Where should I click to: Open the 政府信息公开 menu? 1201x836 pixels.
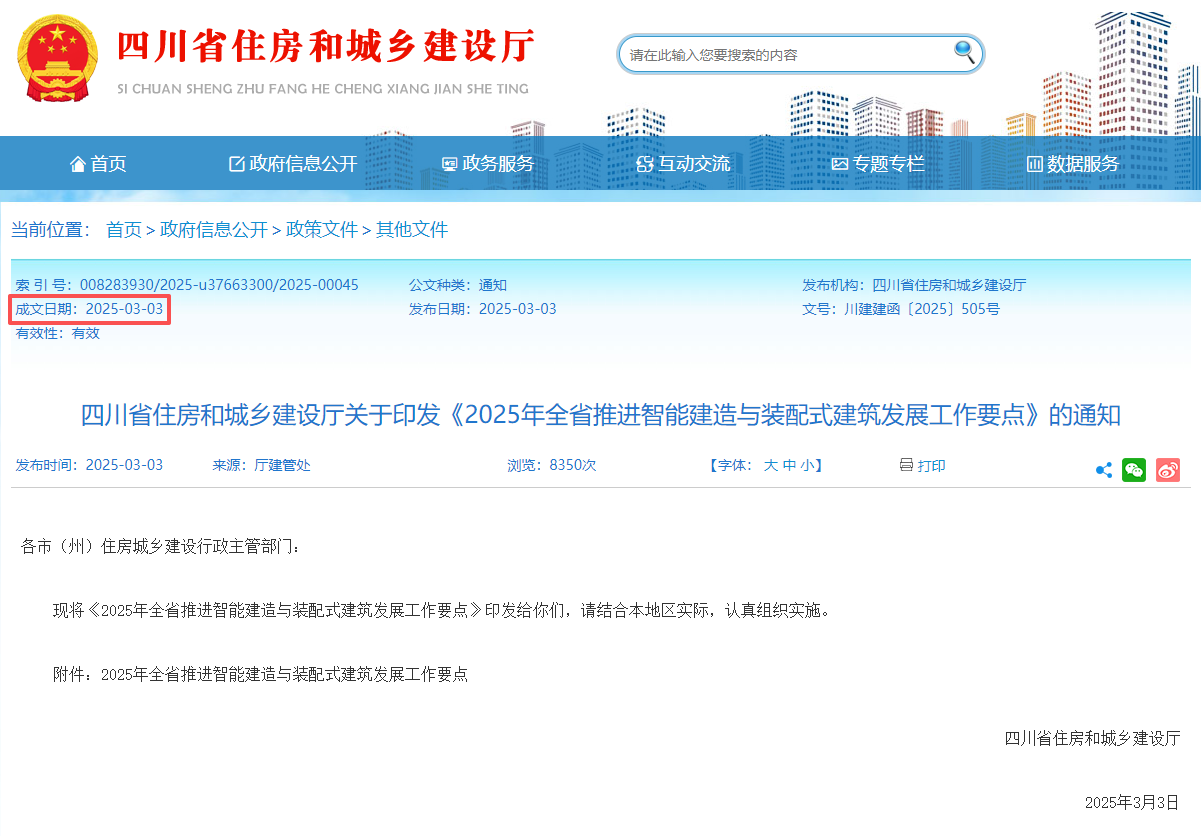pos(293,164)
